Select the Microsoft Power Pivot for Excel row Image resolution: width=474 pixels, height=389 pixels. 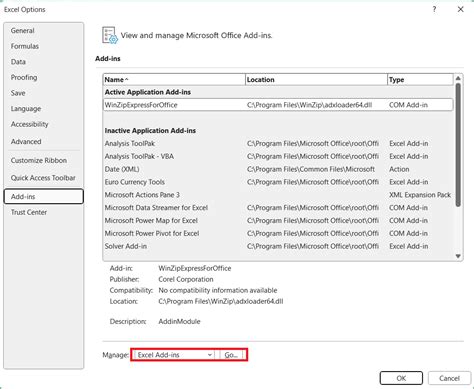278,233
